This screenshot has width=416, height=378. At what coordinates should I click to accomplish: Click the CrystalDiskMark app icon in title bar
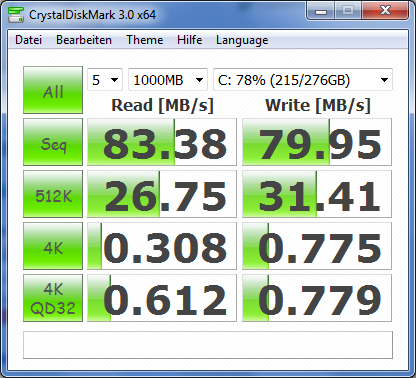pyautogui.click(x=16, y=14)
